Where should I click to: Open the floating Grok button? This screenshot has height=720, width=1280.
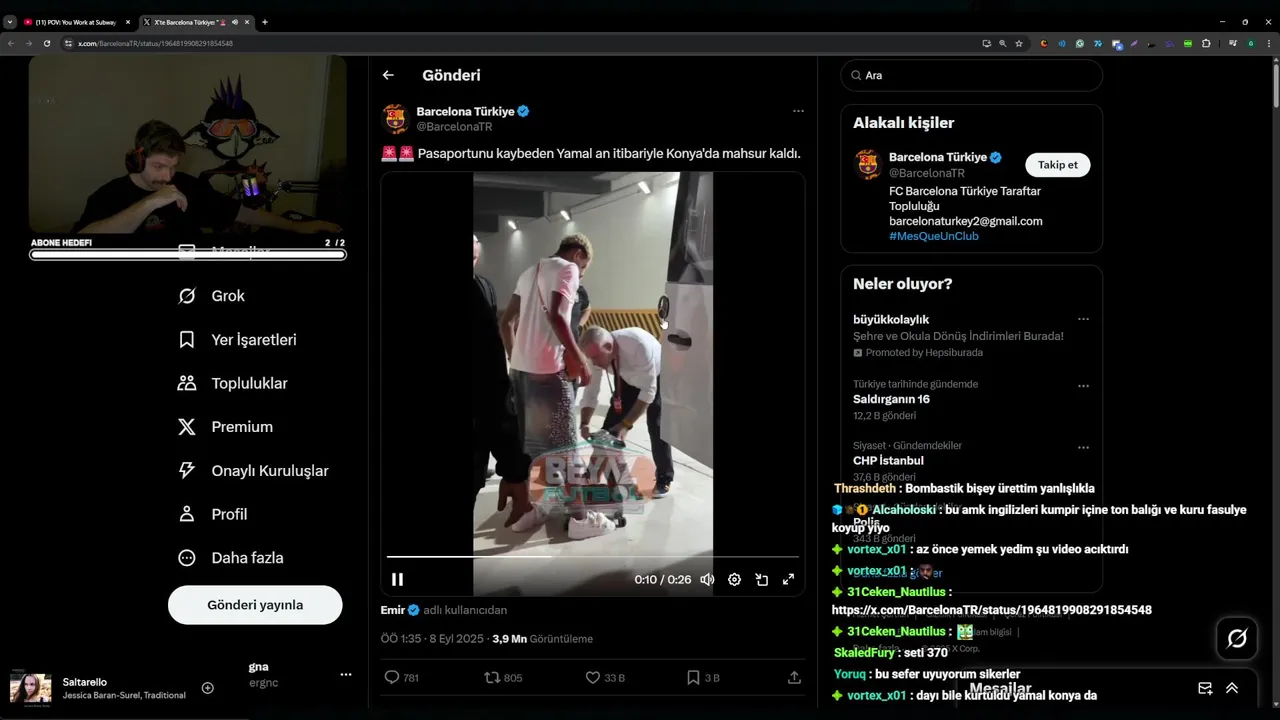click(1237, 638)
